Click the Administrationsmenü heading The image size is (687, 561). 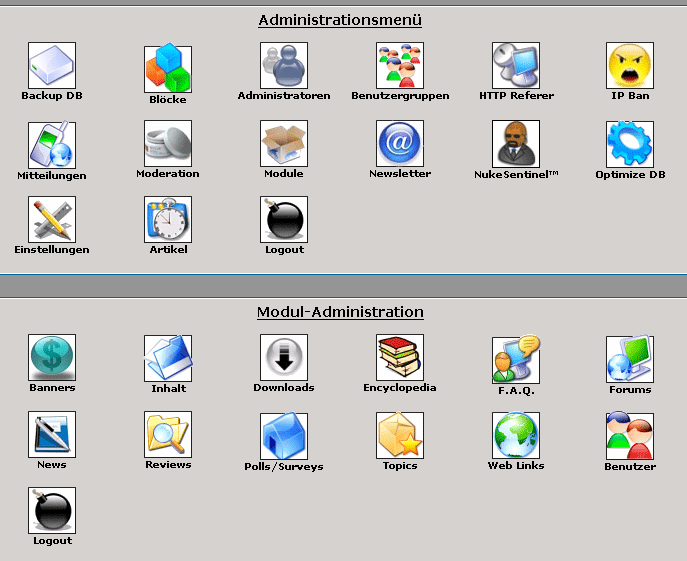(340, 20)
